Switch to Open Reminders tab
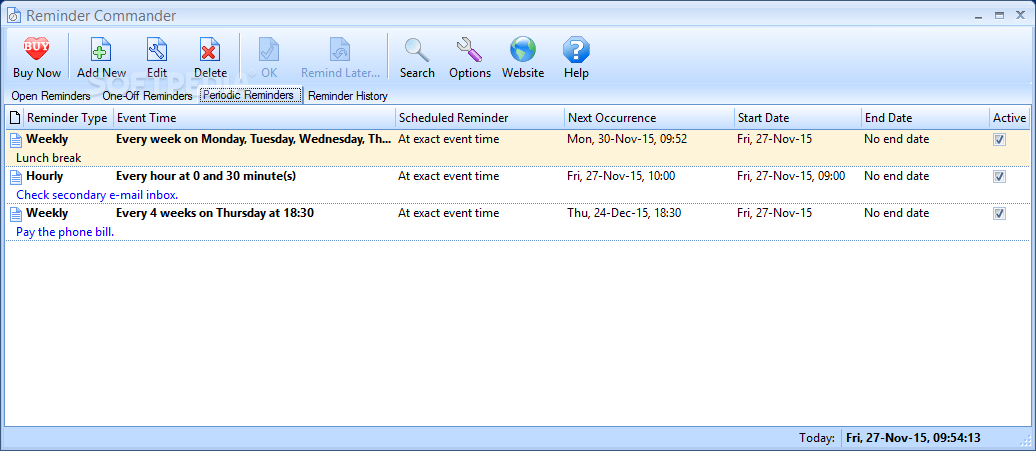This screenshot has height=451, width=1036. [51, 96]
